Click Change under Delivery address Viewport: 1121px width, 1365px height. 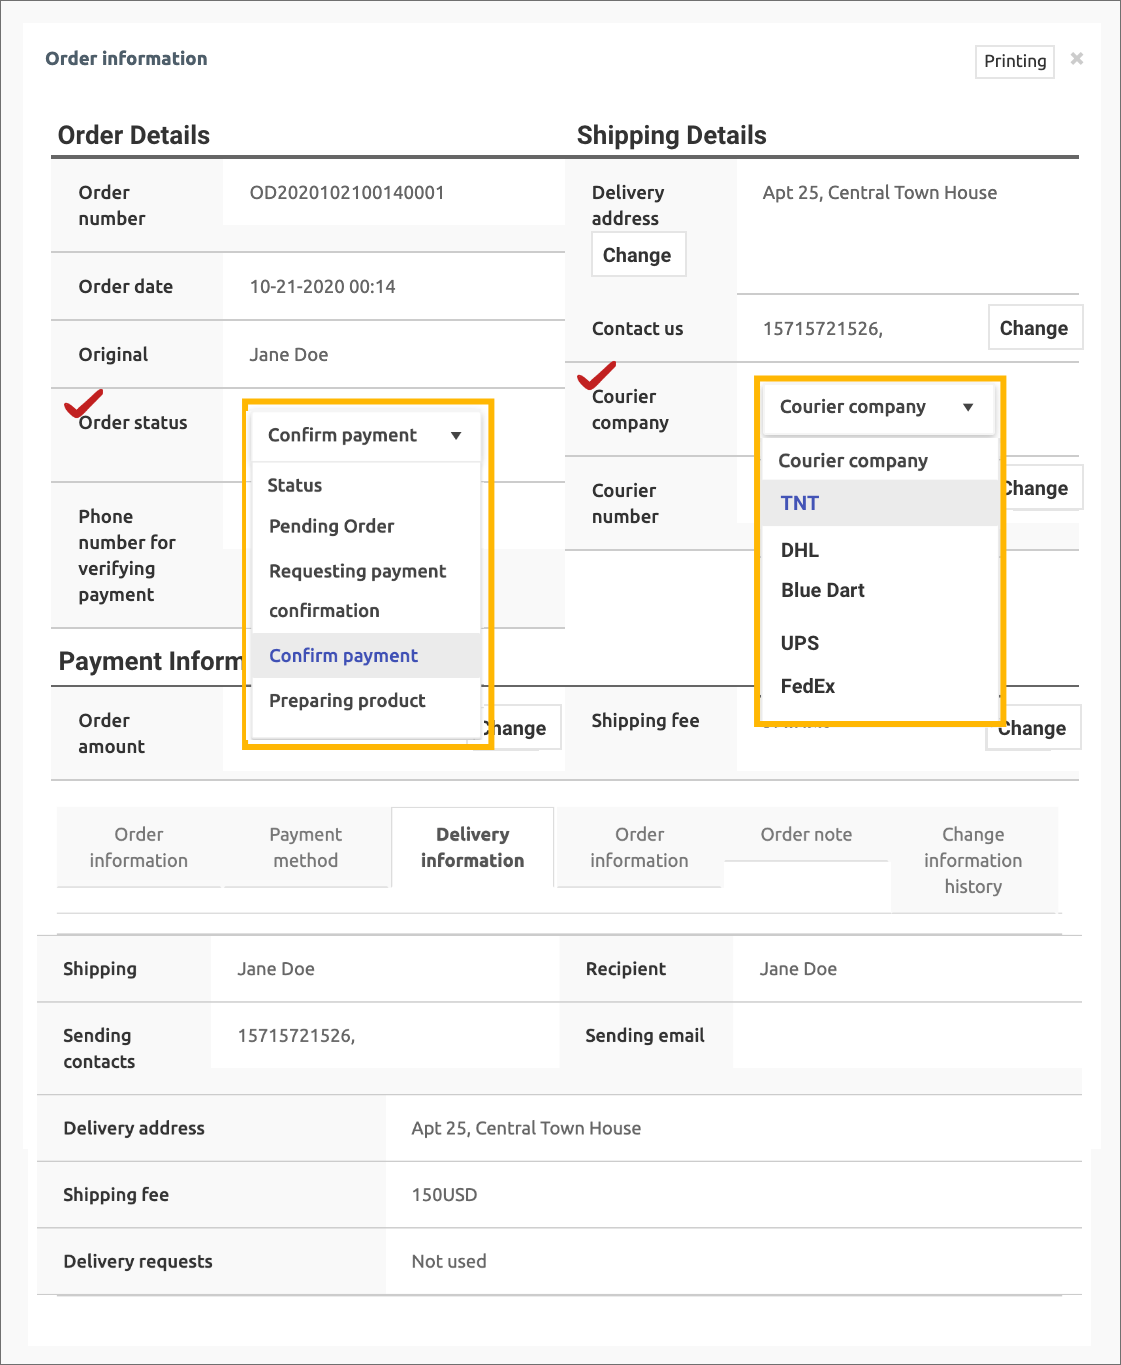(637, 255)
